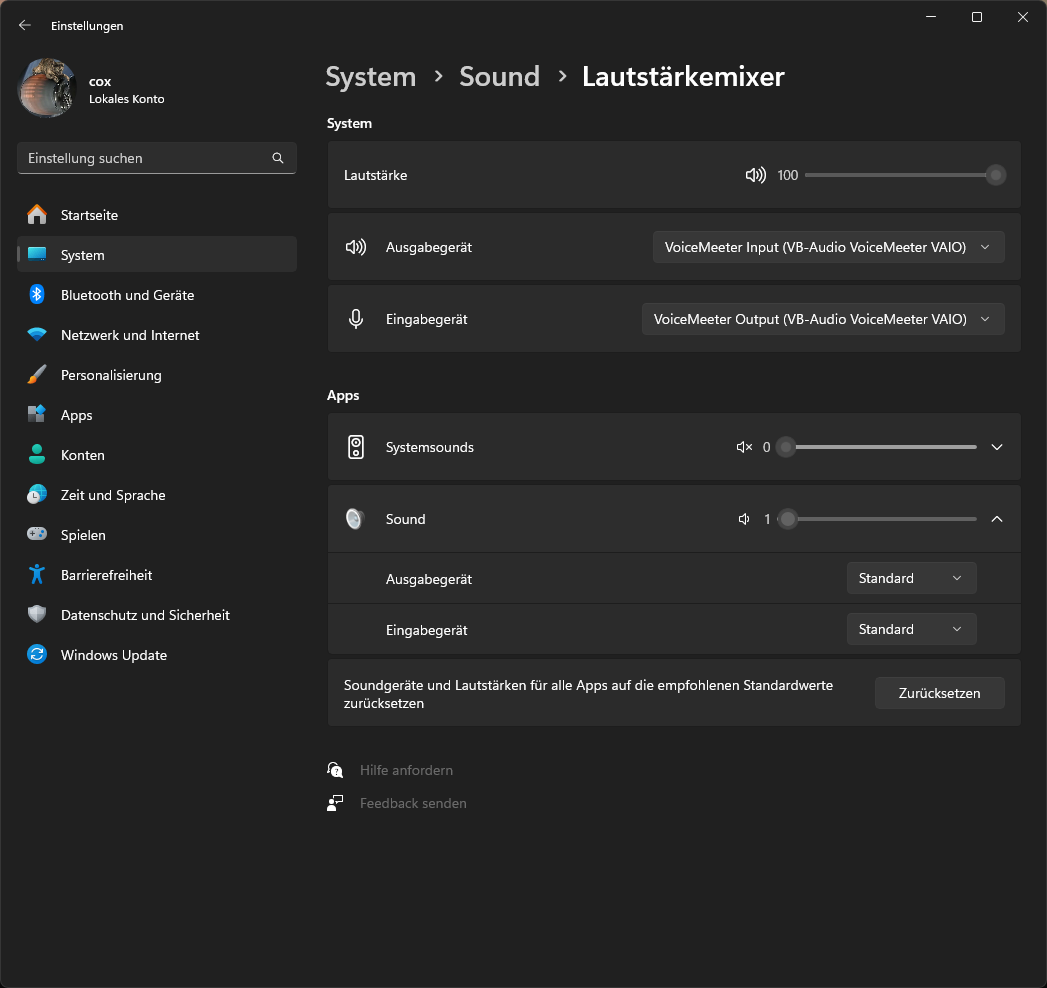Image resolution: width=1047 pixels, height=988 pixels.
Task: Open Datenschutz und Sicherheit
Action: click(157, 615)
